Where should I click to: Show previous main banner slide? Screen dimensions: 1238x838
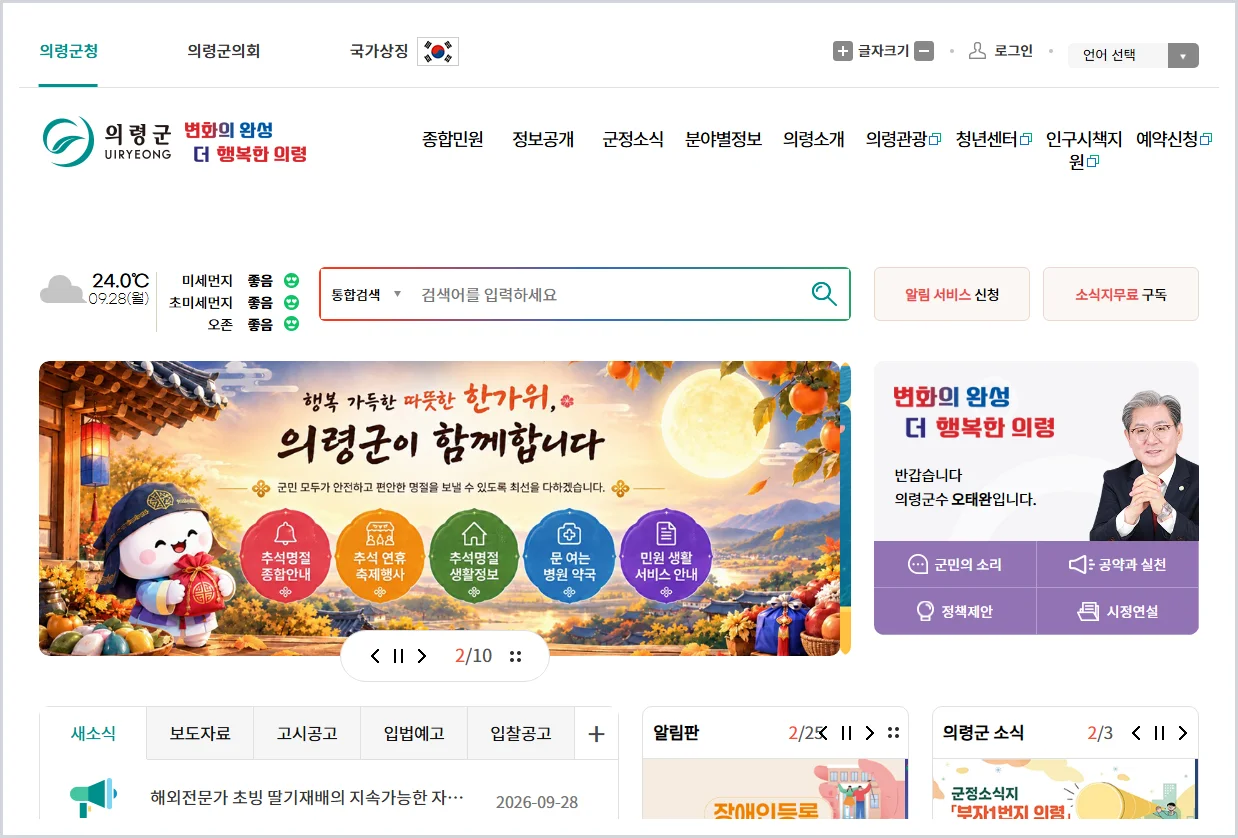375,656
